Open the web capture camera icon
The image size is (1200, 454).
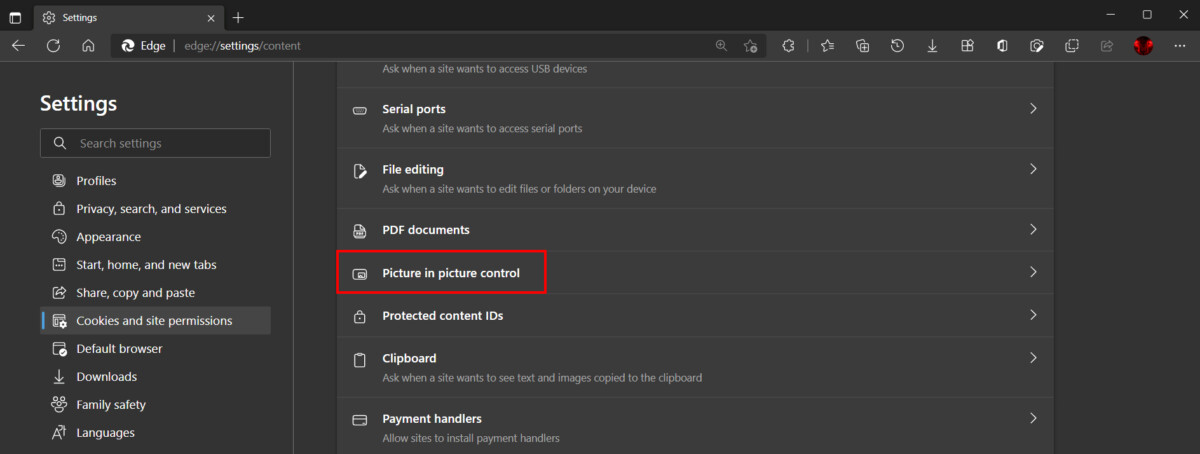click(x=1037, y=45)
